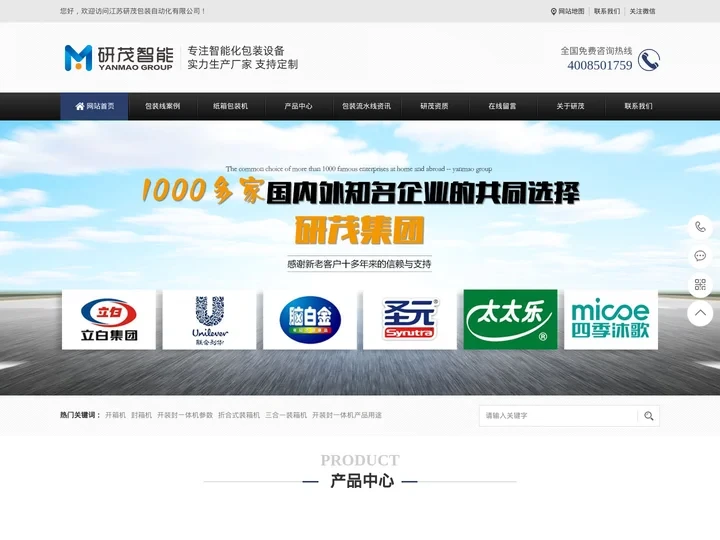Open the 包装线案例 menu item

pyautogui.click(x=163, y=106)
